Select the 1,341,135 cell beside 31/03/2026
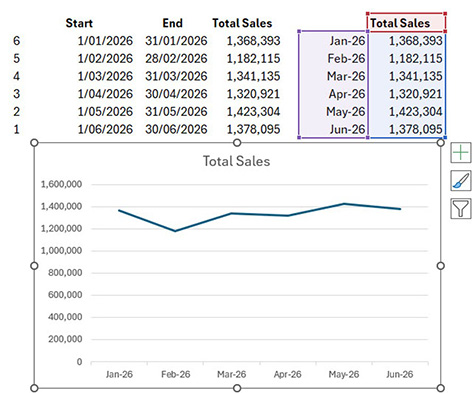Screen dimensions: 475x393 tap(253, 76)
